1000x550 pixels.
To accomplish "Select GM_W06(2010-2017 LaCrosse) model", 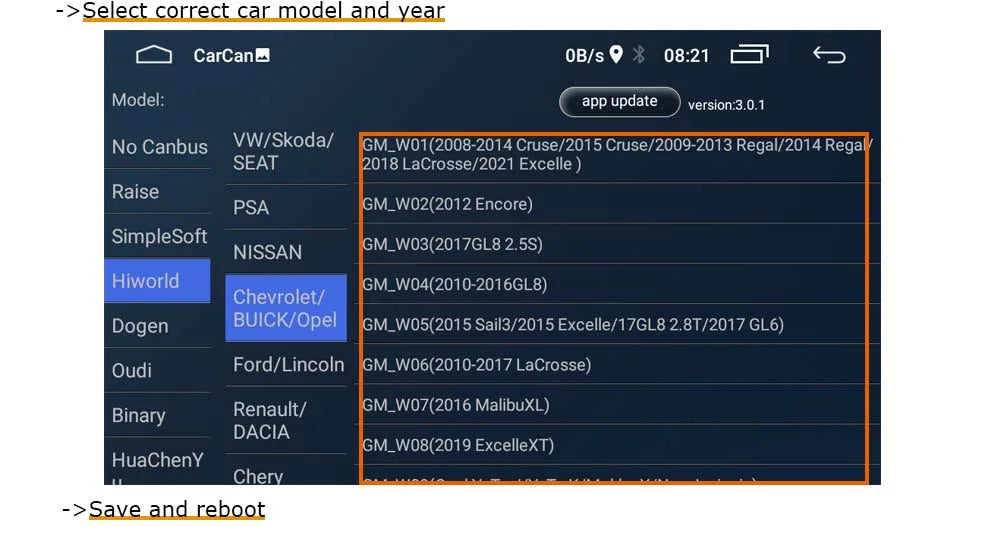I will [x=616, y=364].
